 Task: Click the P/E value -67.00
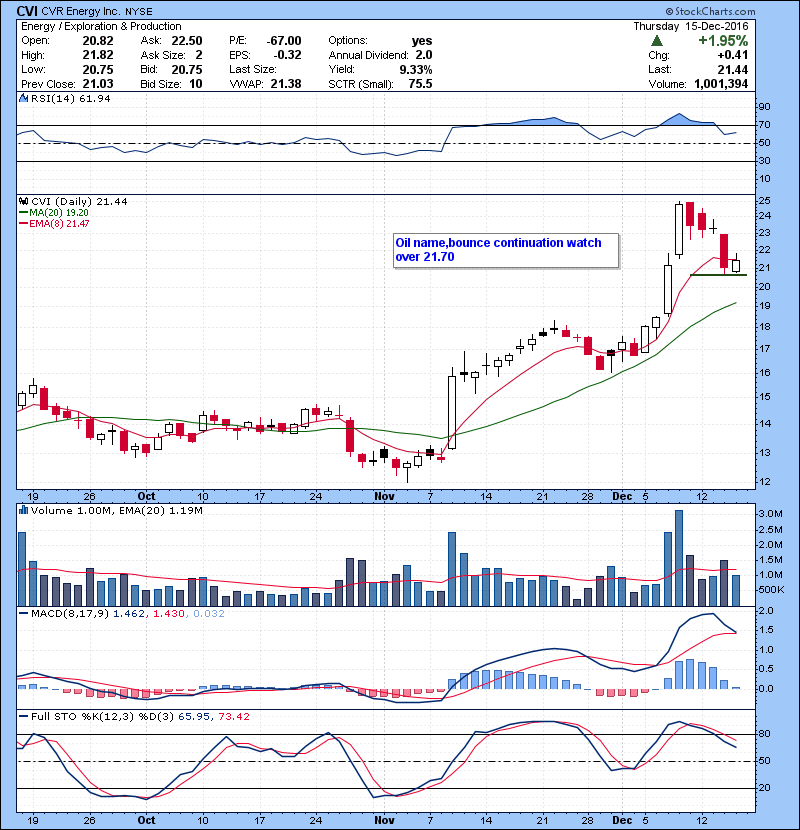(284, 41)
